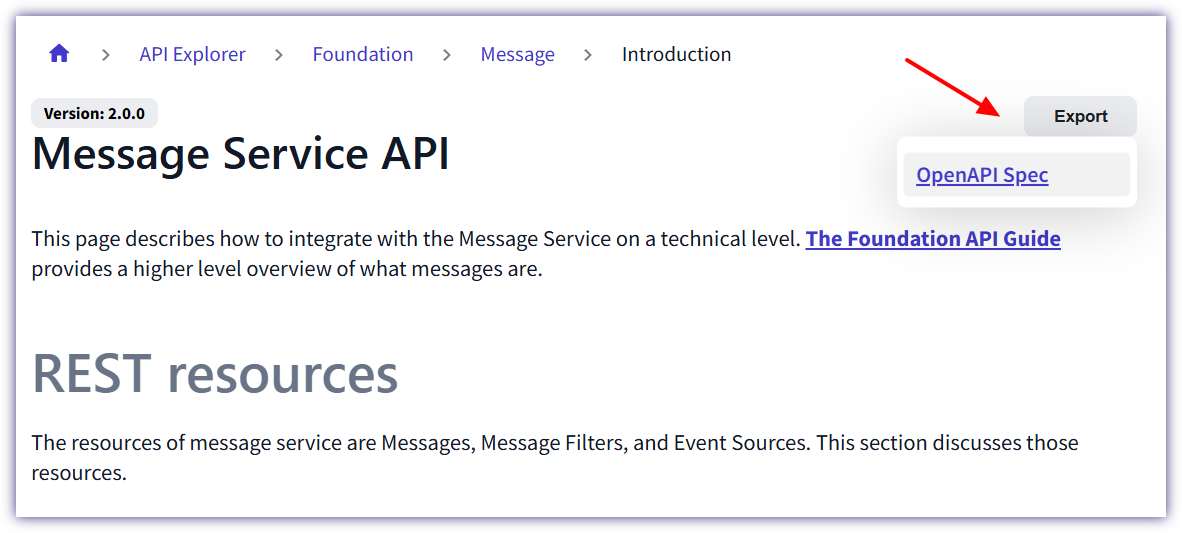Click the Message Service API heading
Screen dimensions: 1182x533
[241, 155]
